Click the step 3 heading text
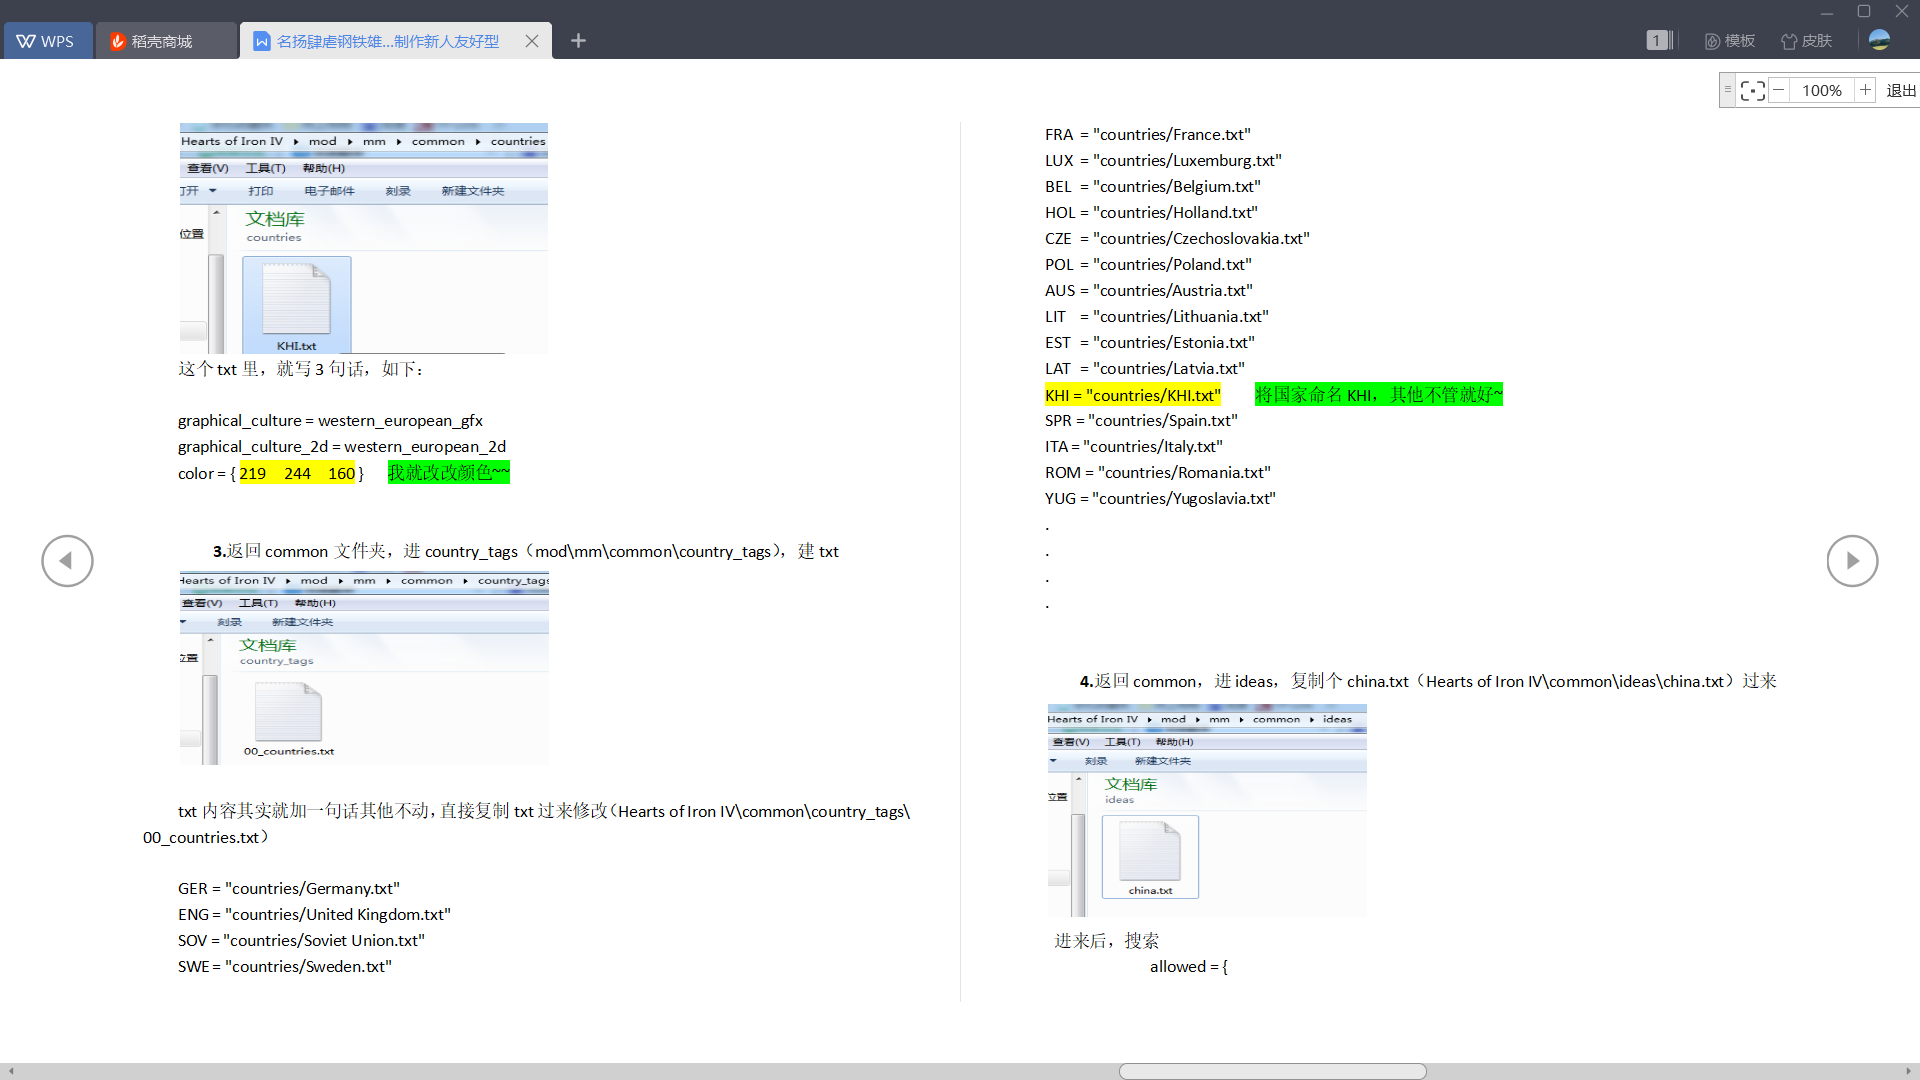1920x1080 pixels. click(x=525, y=551)
